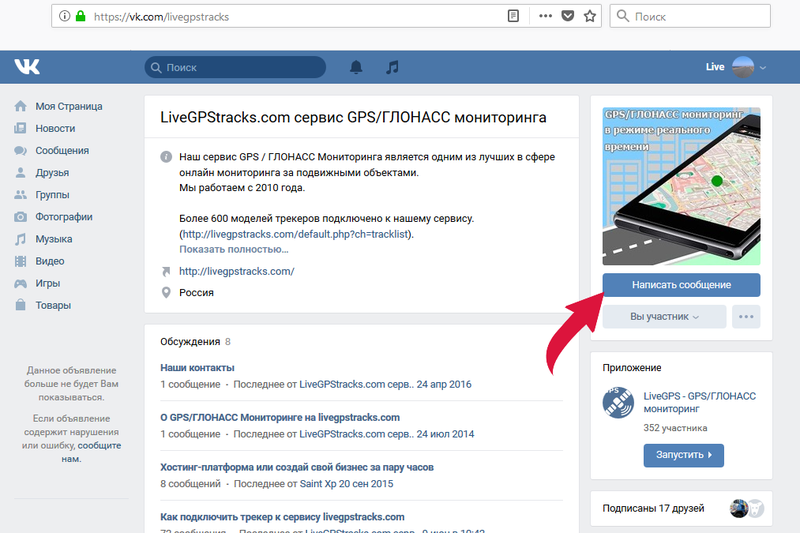Click the VK "Поиск" search field
Image resolution: width=800 pixels, height=533 pixels.
pyautogui.click(x=236, y=67)
